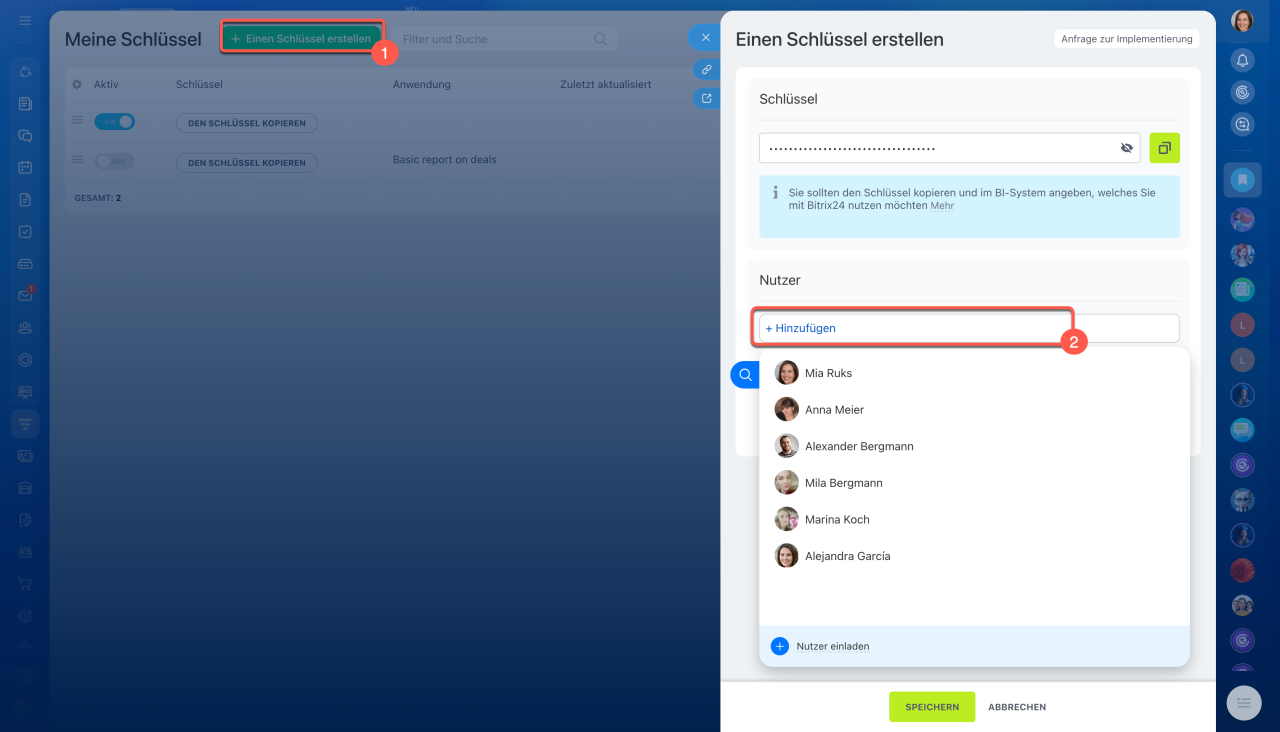
Task: Show the hidden key with the eye icon
Action: point(1127,148)
